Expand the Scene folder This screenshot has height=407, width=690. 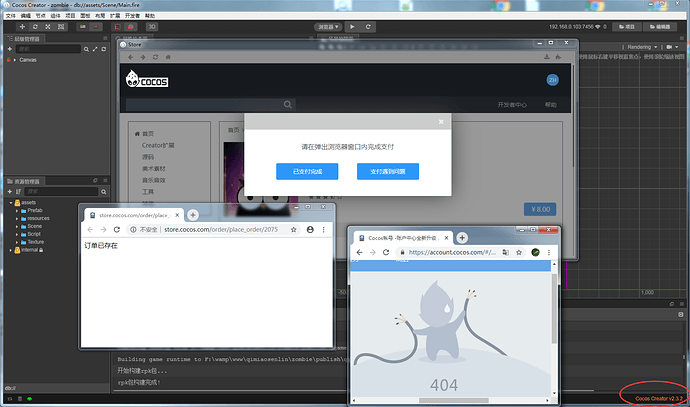17,227
